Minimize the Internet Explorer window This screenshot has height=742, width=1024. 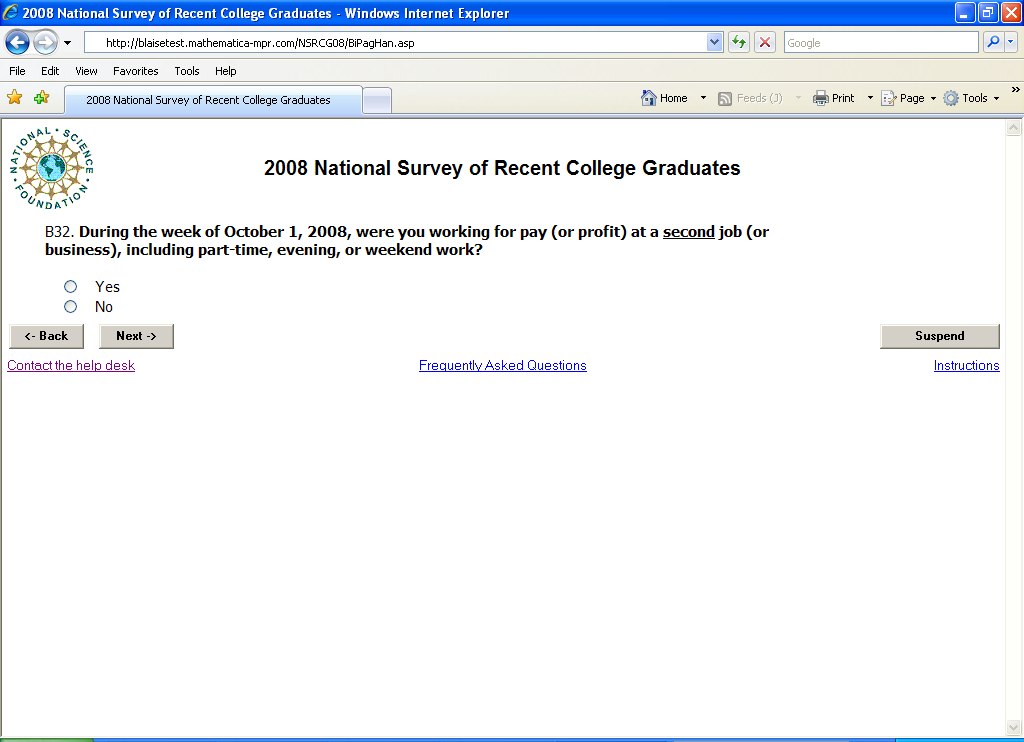point(965,12)
